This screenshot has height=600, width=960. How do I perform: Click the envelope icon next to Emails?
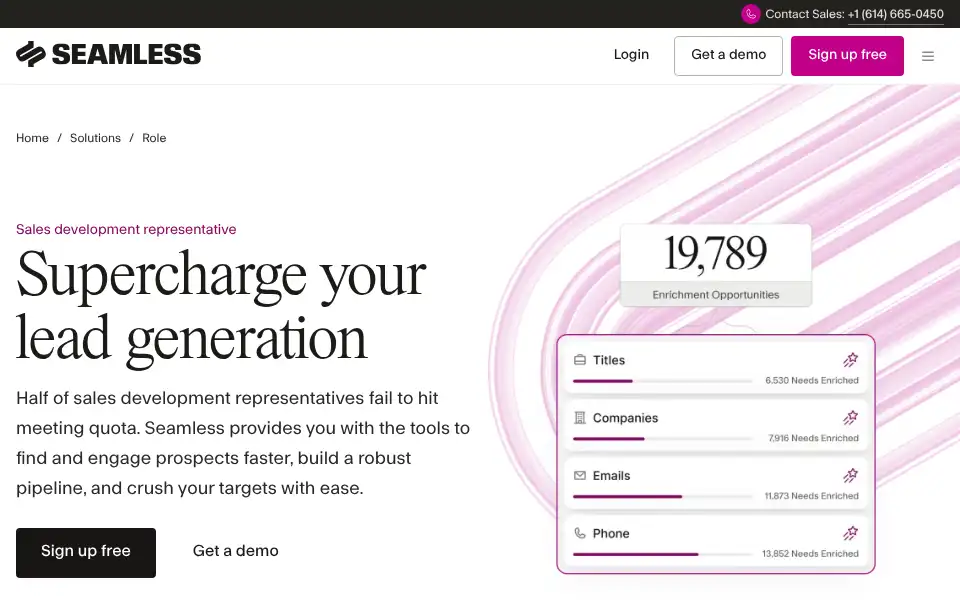580,475
